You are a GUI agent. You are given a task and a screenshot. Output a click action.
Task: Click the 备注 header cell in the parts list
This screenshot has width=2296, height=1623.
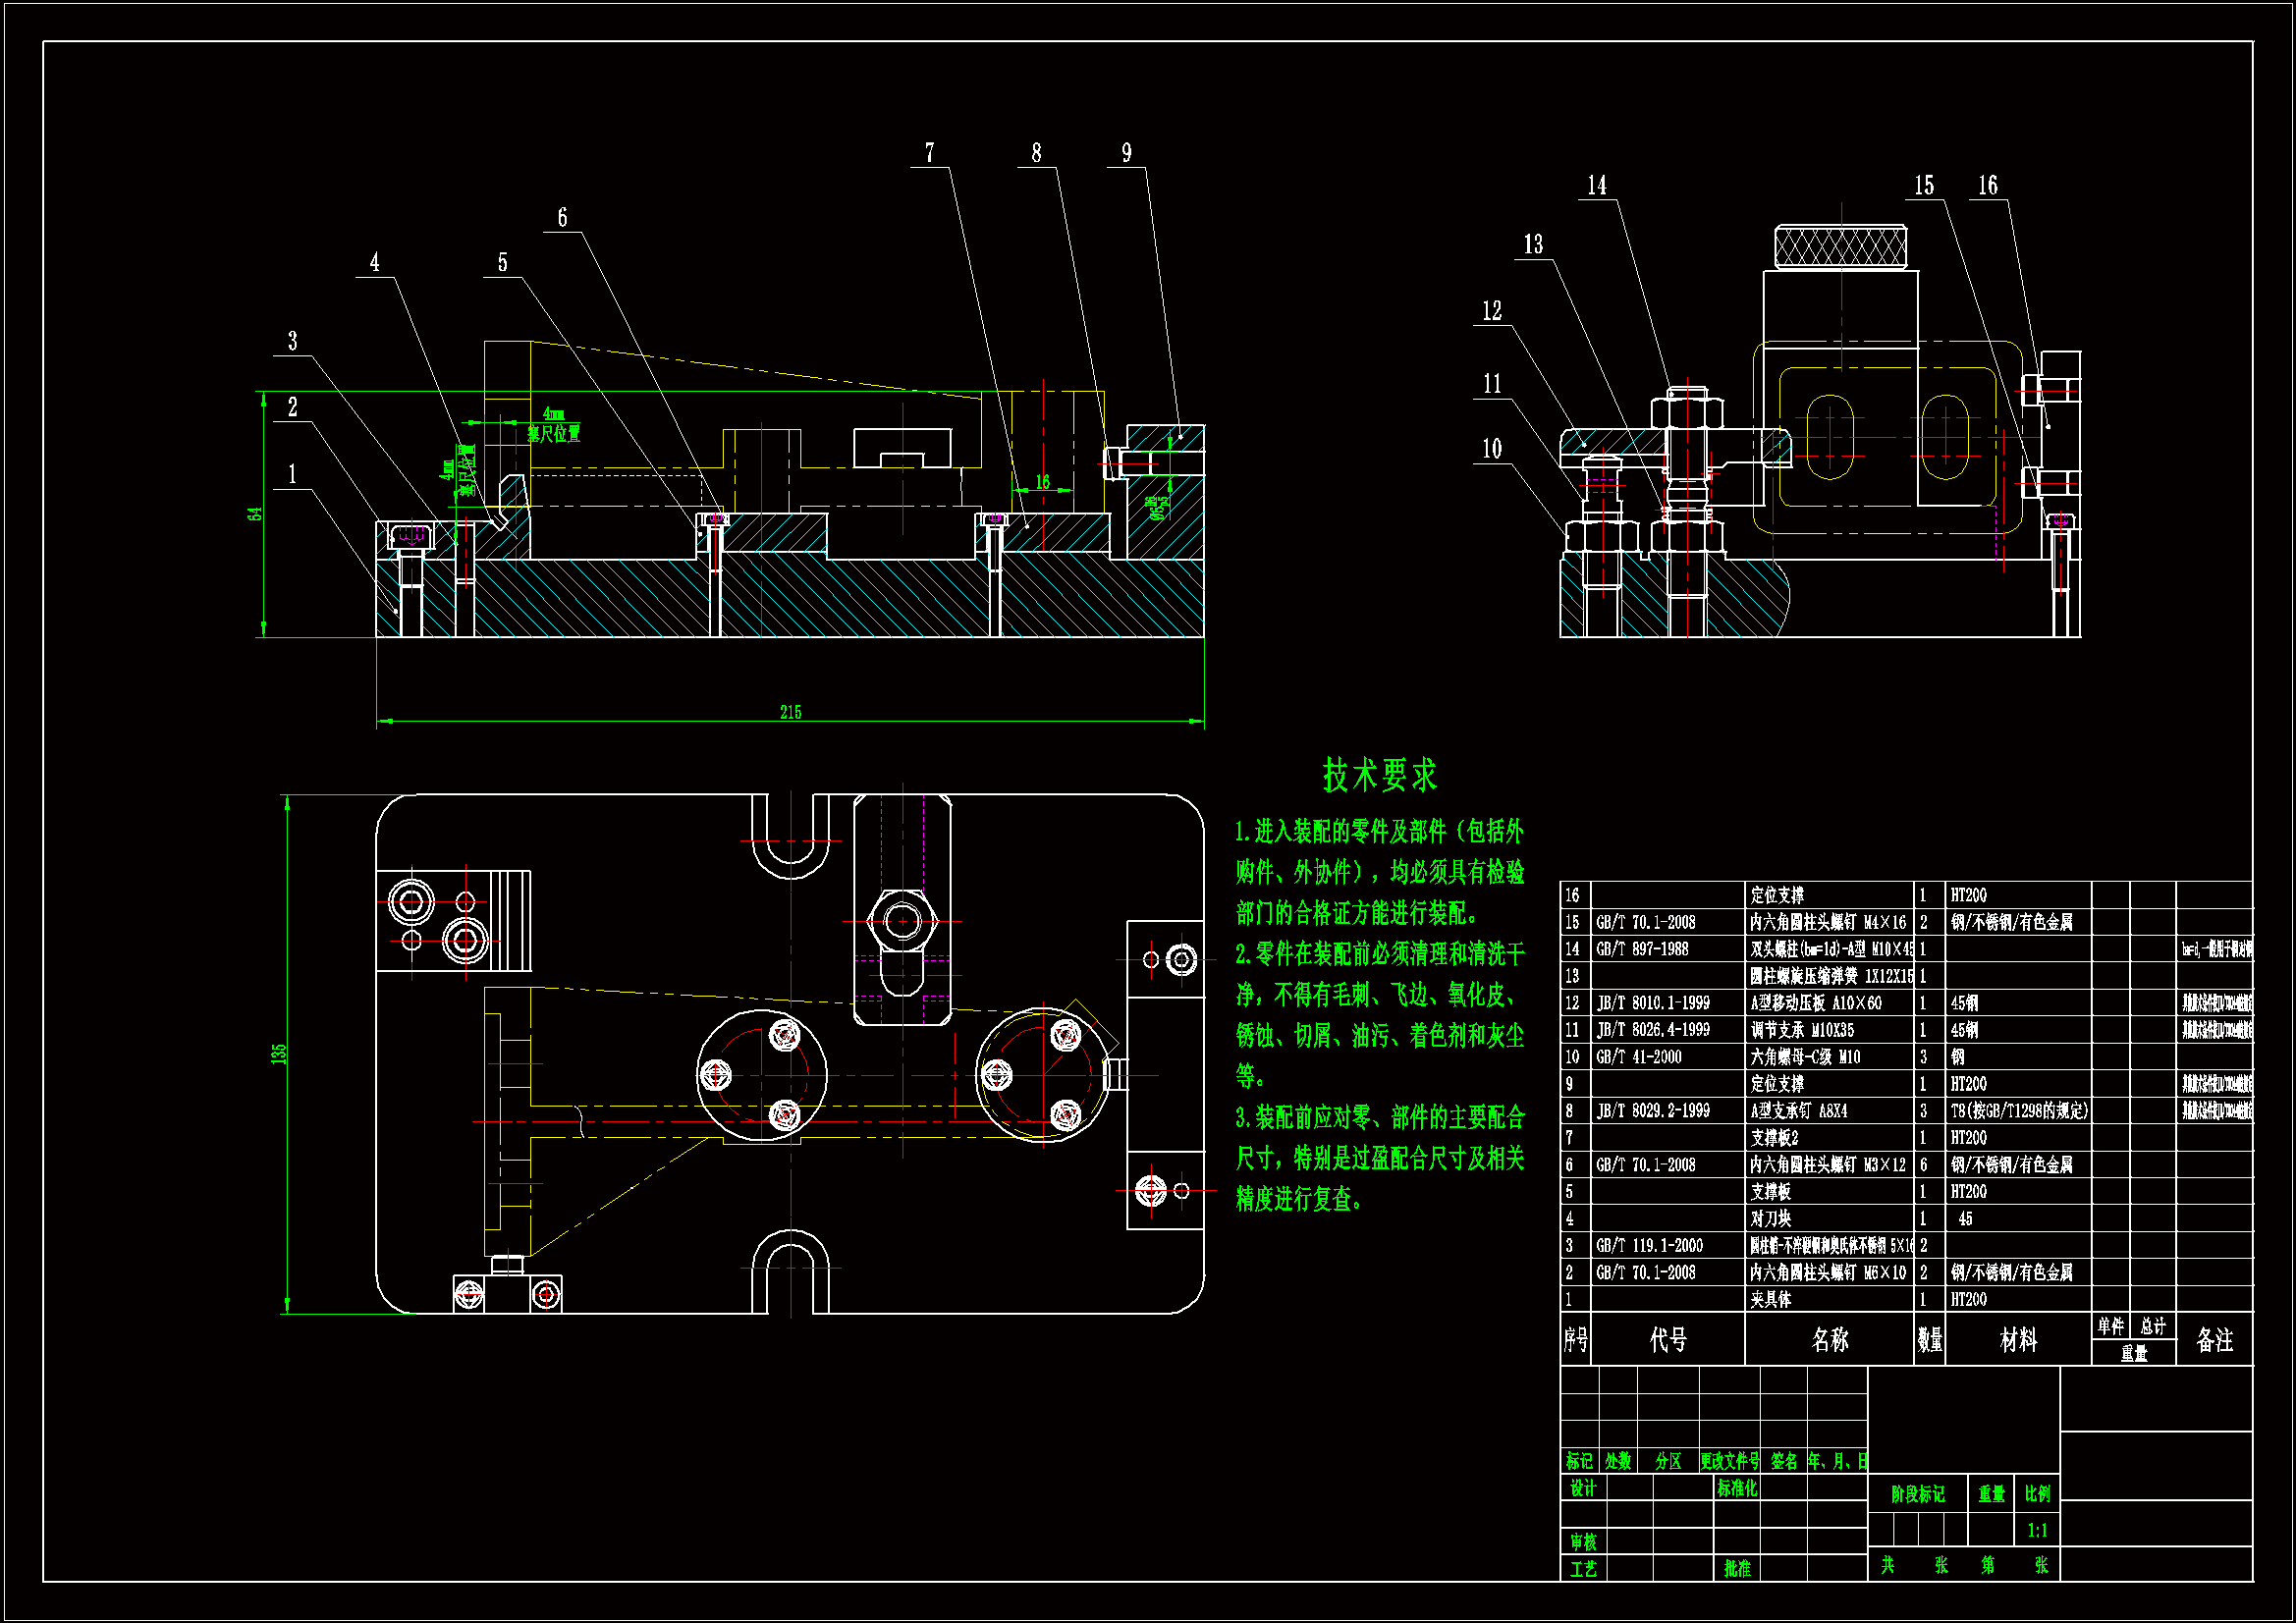pyautogui.click(x=2214, y=1340)
